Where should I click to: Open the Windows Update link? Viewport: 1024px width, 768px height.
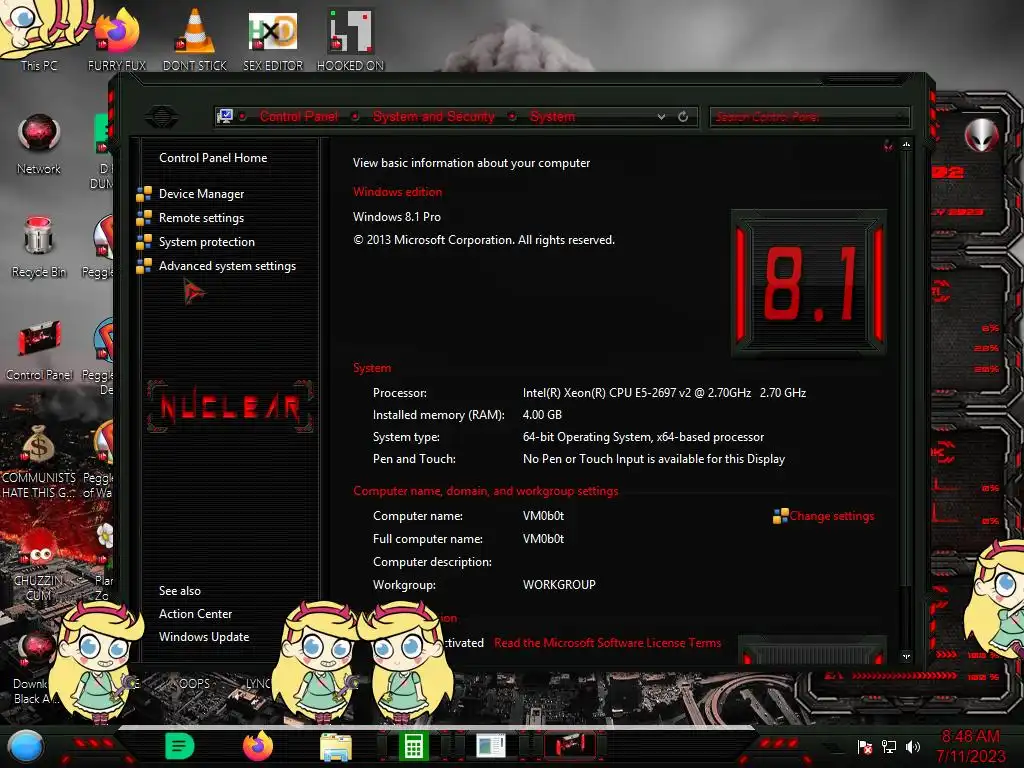(x=204, y=637)
